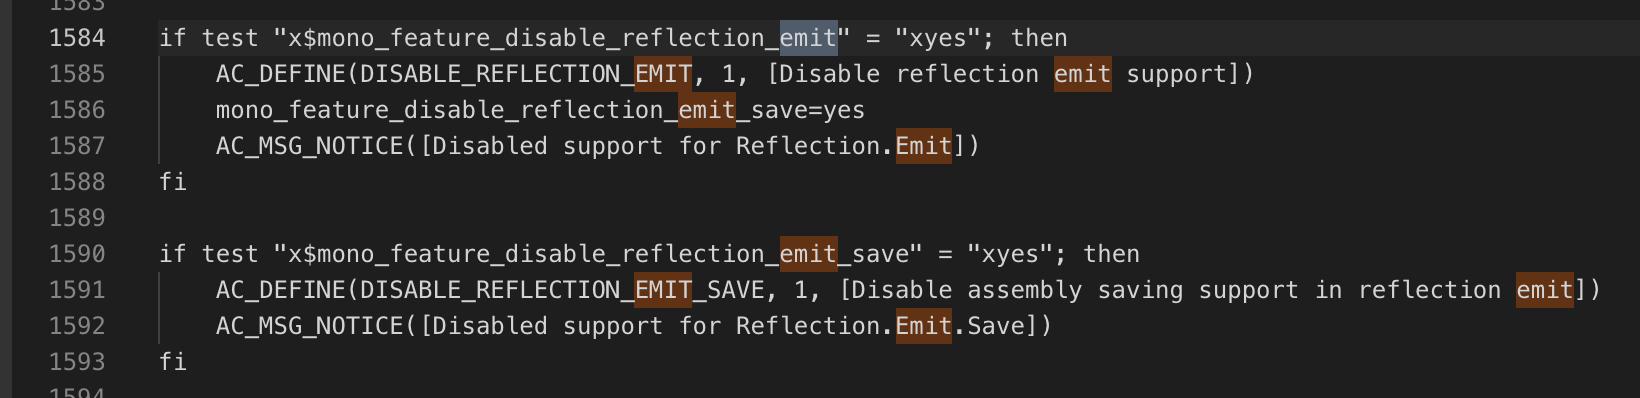The width and height of the screenshot is (1640, 398).
Task: Click line number 1593 in the gutter
Action: (x=77, y=362)
